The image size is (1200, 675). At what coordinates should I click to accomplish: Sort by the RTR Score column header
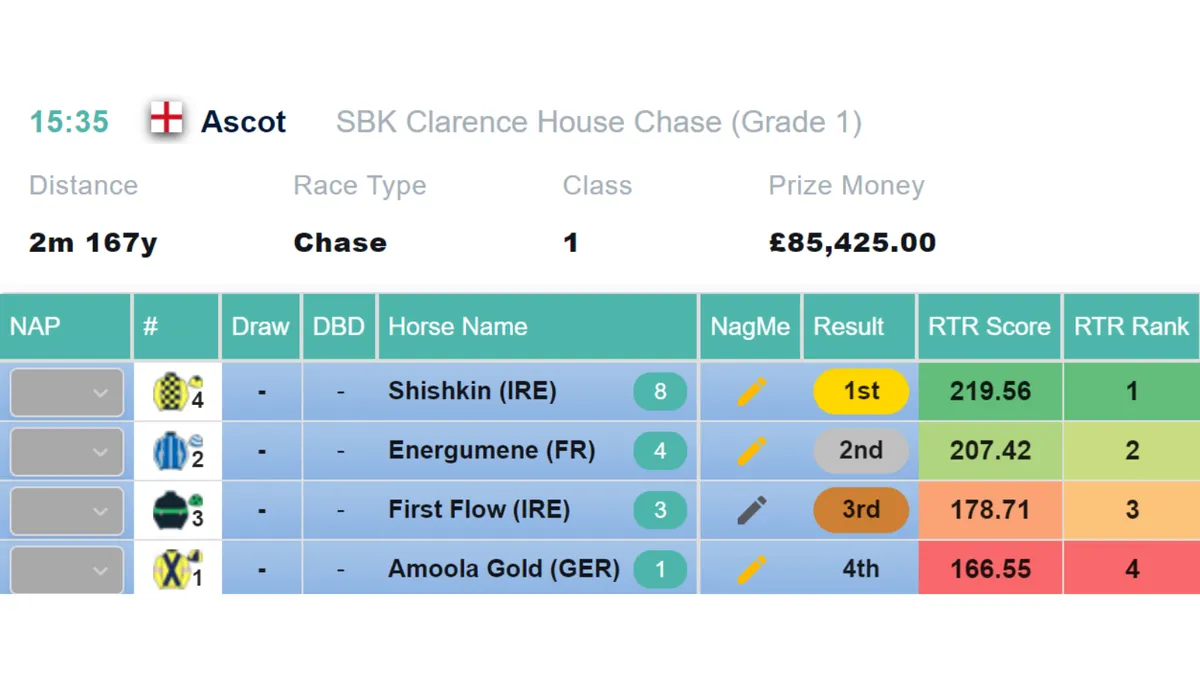[989, 326]
